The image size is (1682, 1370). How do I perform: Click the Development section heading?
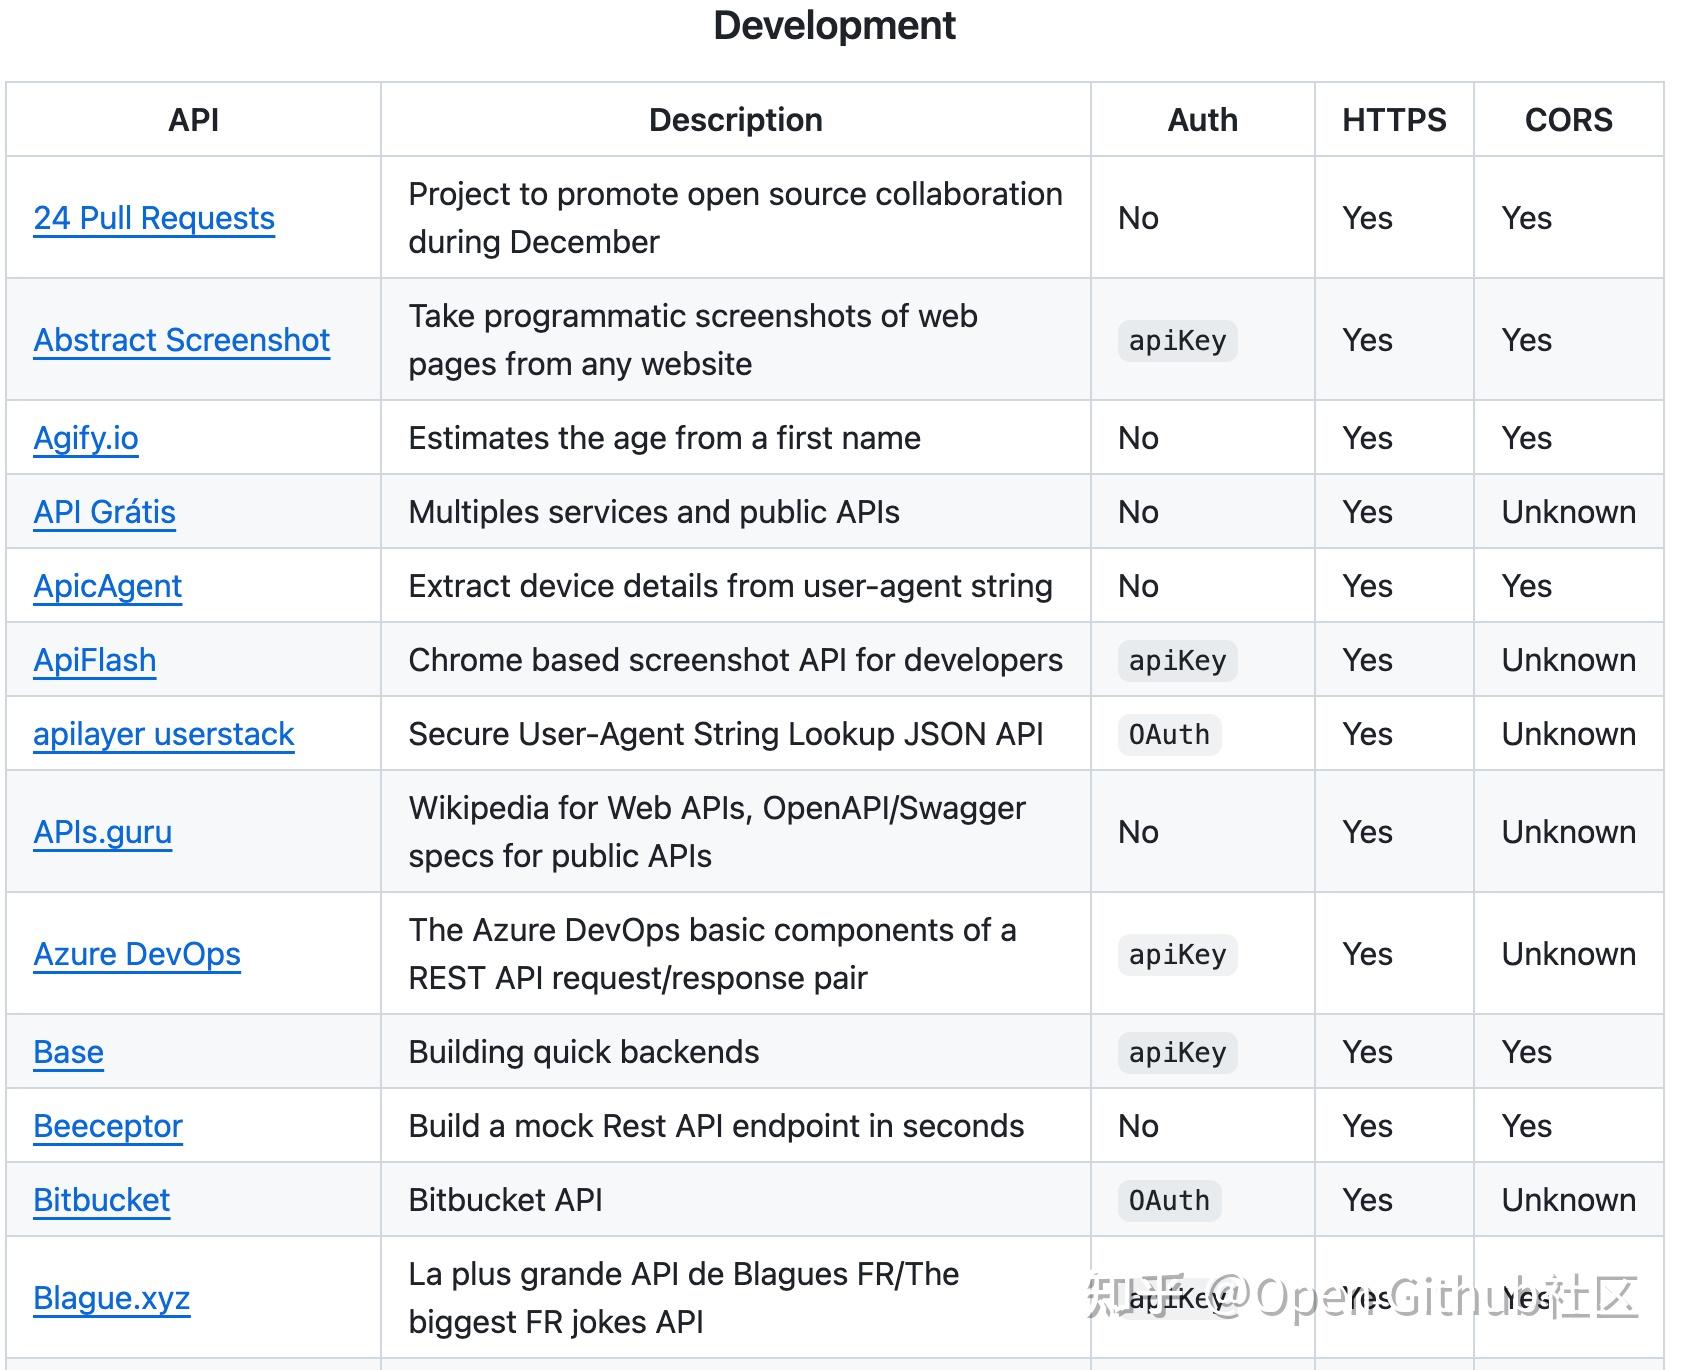(x=835, y=25)
